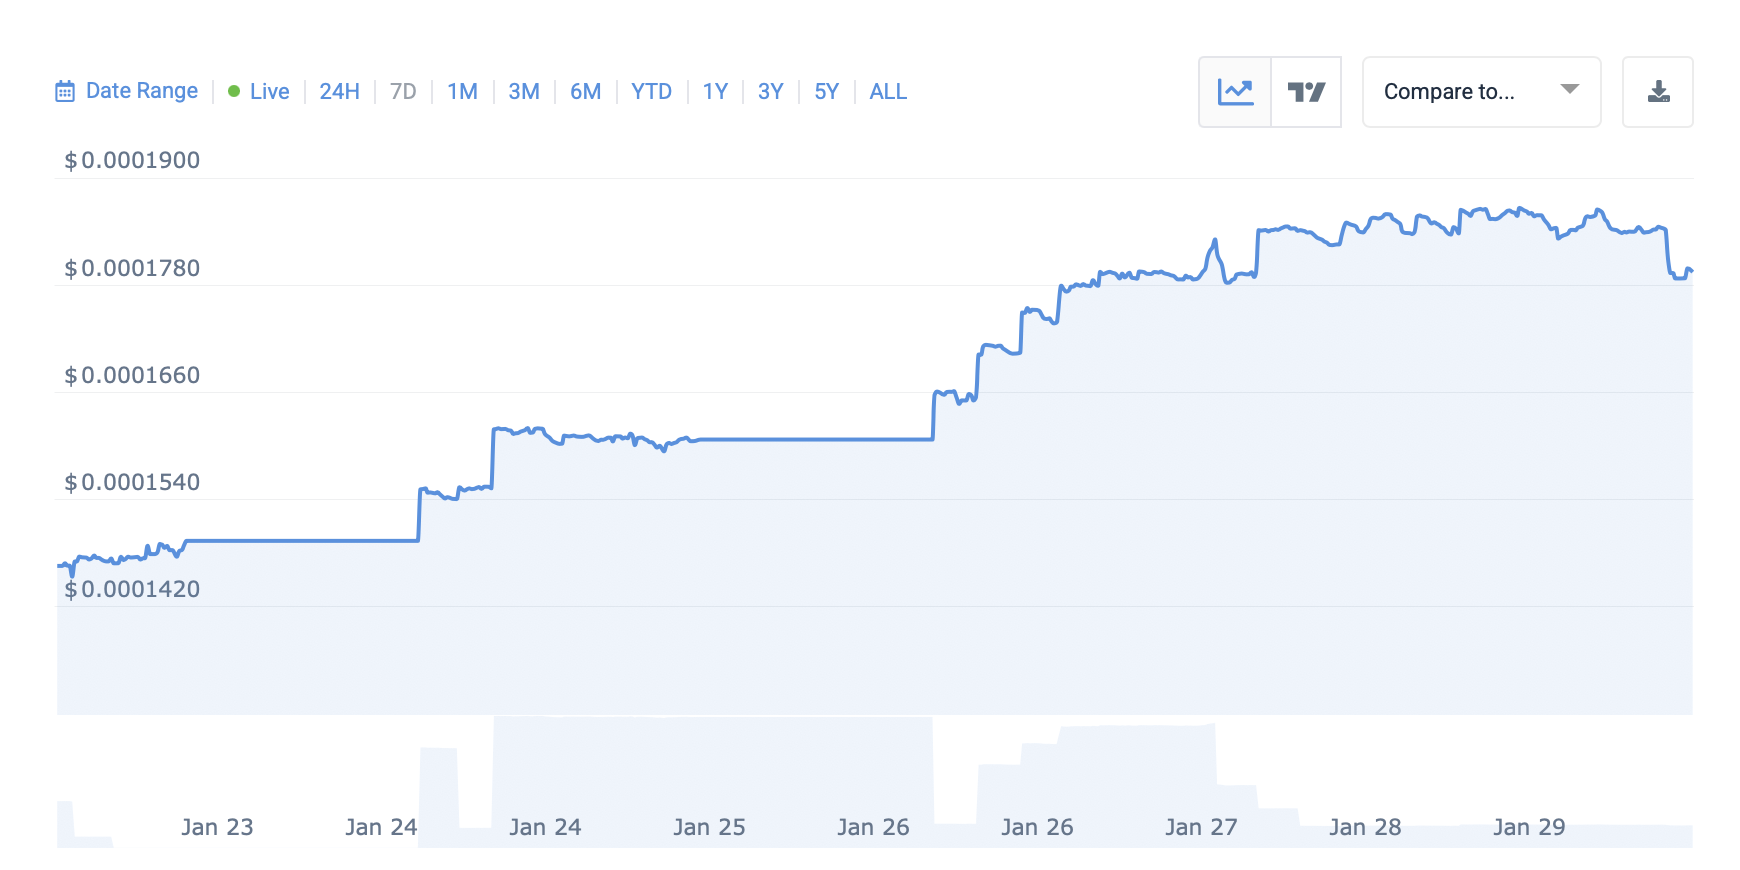The width and height of the screenshot is (1740, 870).
Task: Select the 24H time range
Action: (x=339, y=92)
